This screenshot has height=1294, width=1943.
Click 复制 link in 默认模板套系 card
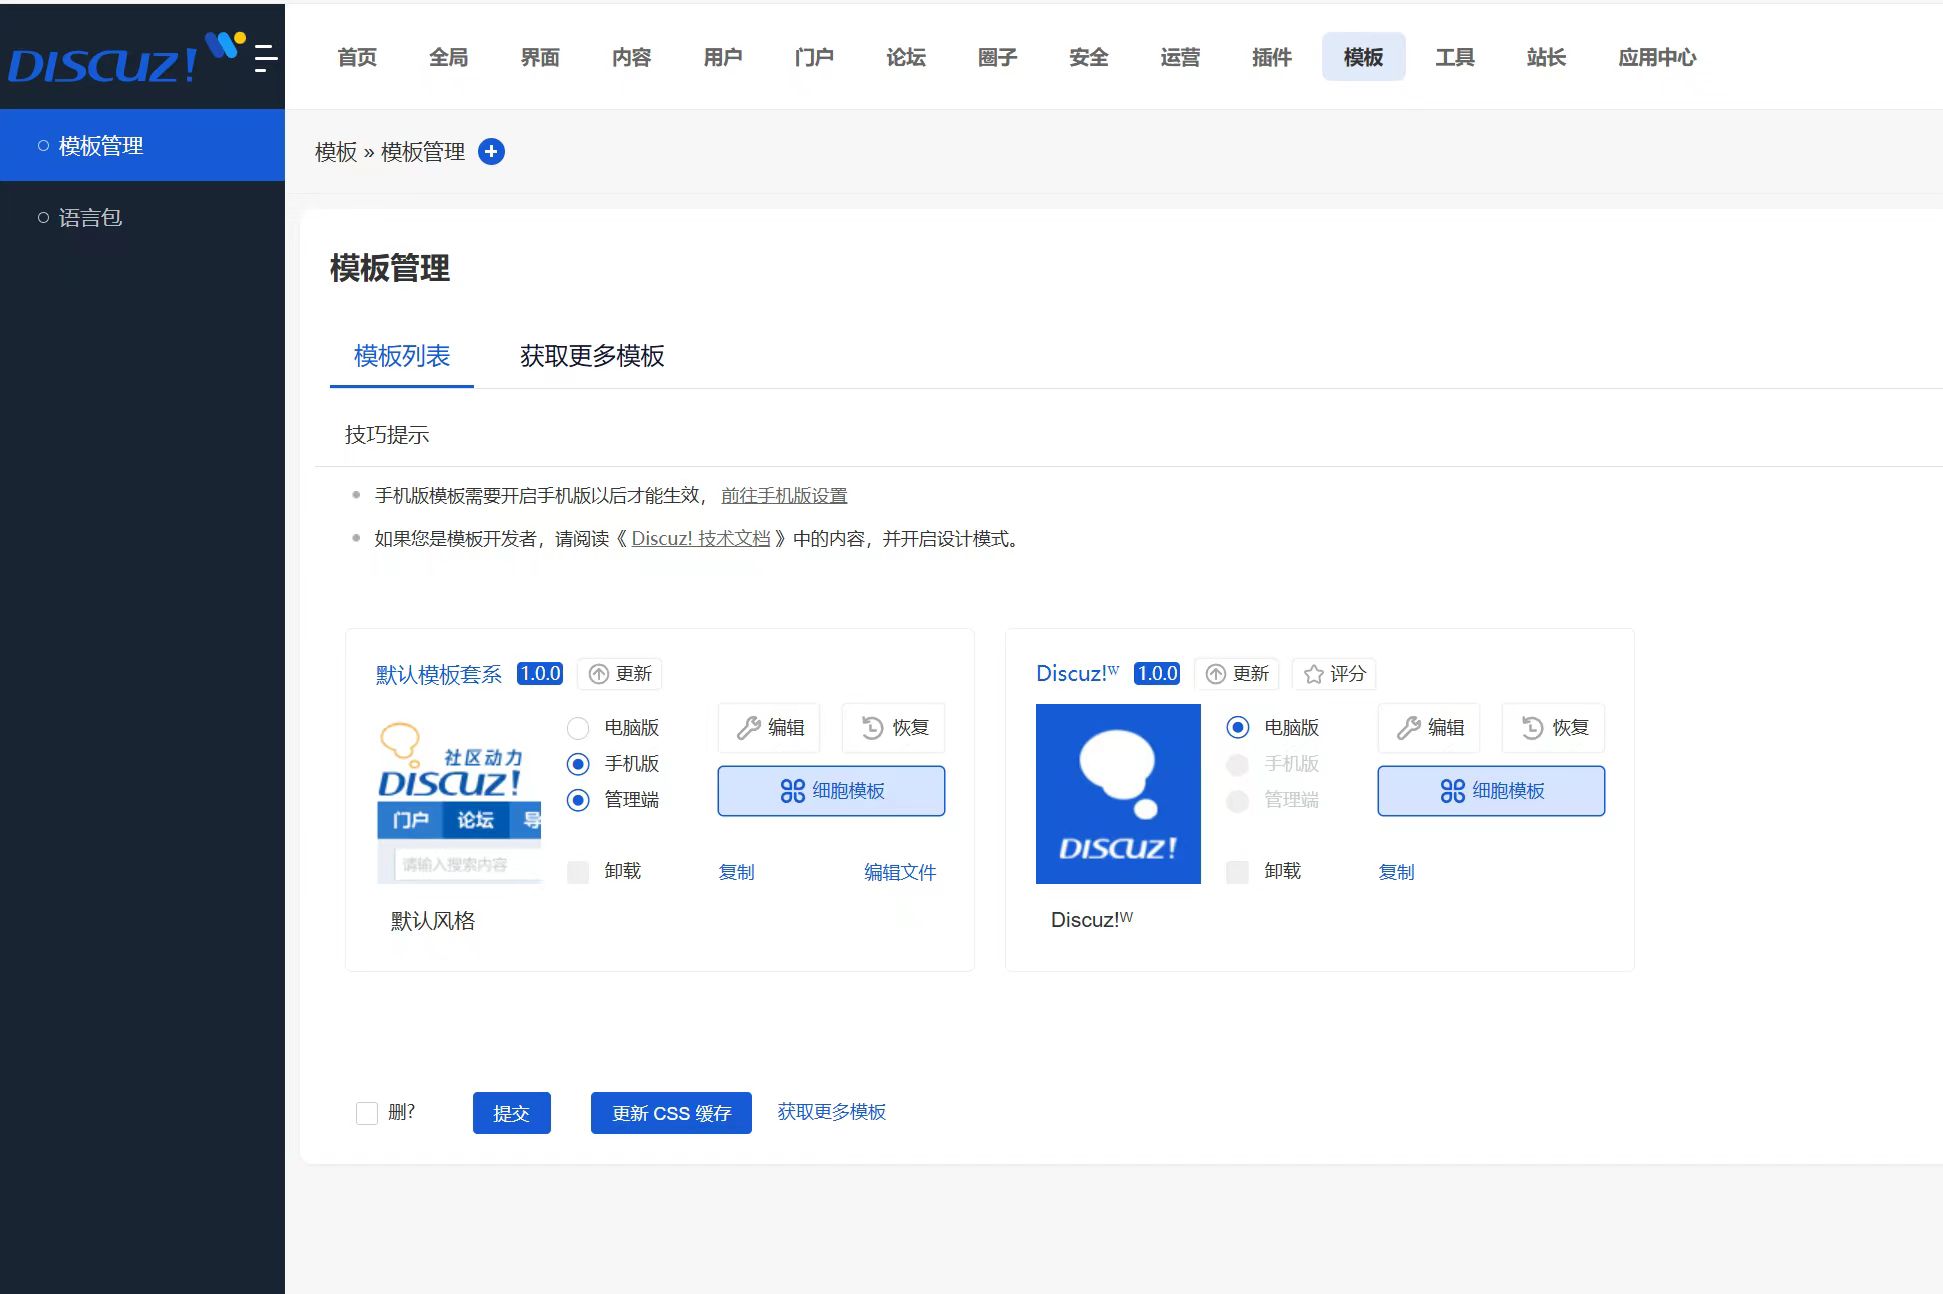(x=736, y=872)
